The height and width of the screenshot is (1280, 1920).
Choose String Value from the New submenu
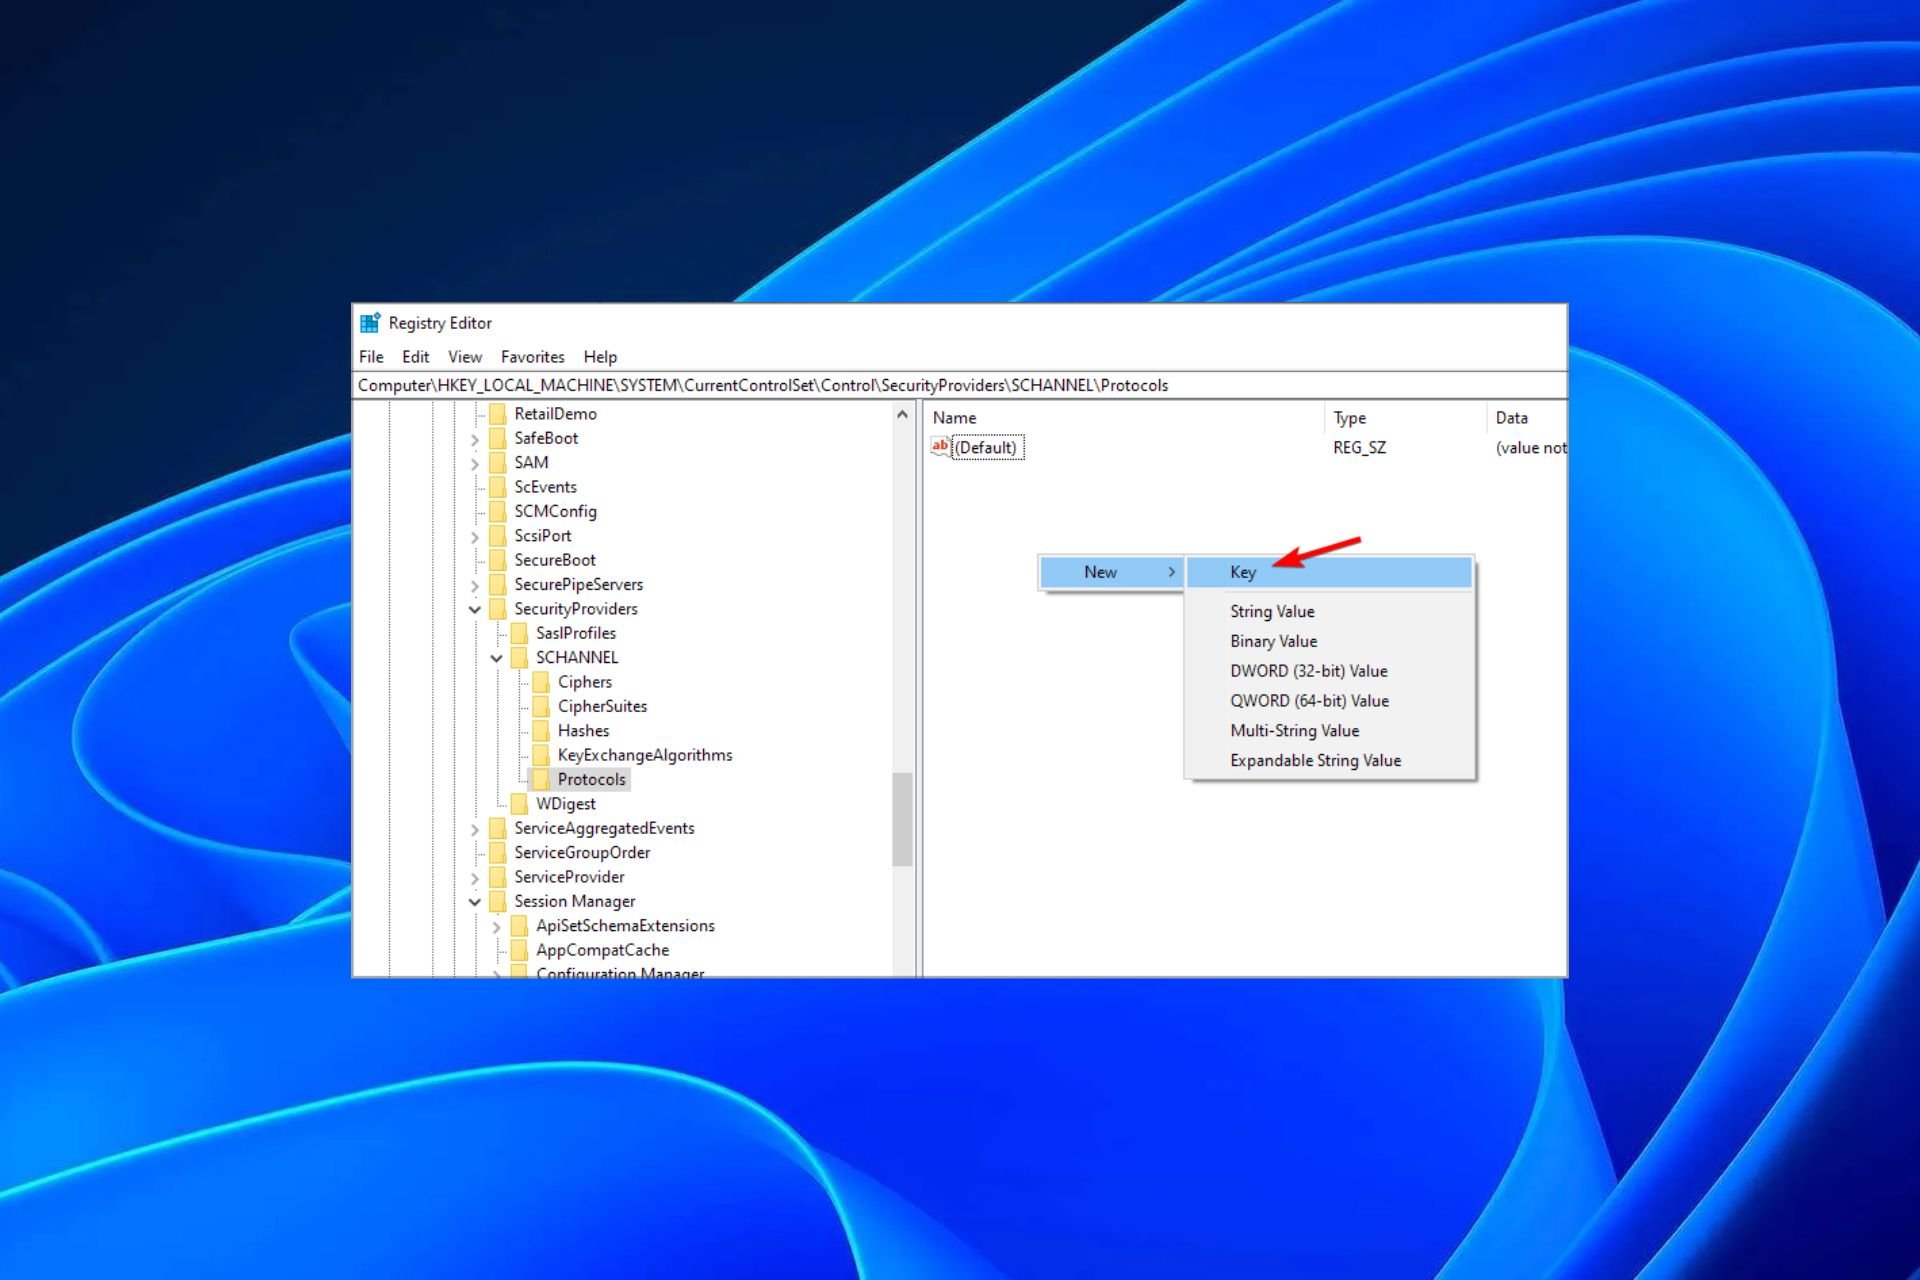pyautogui.click(x=1329, y=611)
